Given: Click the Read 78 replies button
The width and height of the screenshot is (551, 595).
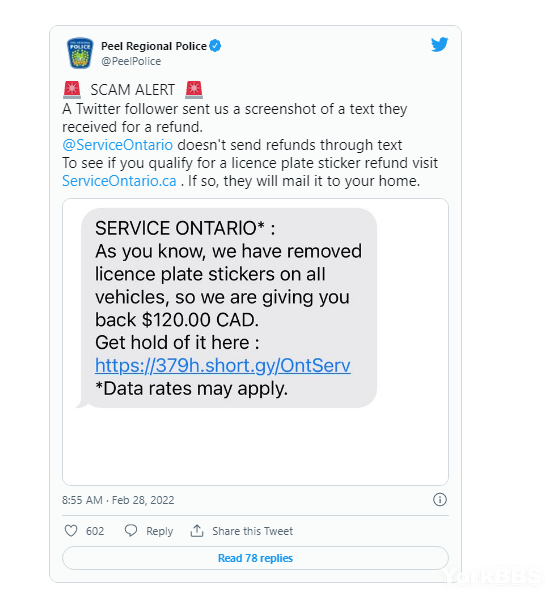Looking at the screenshot, I should point(255,558).
